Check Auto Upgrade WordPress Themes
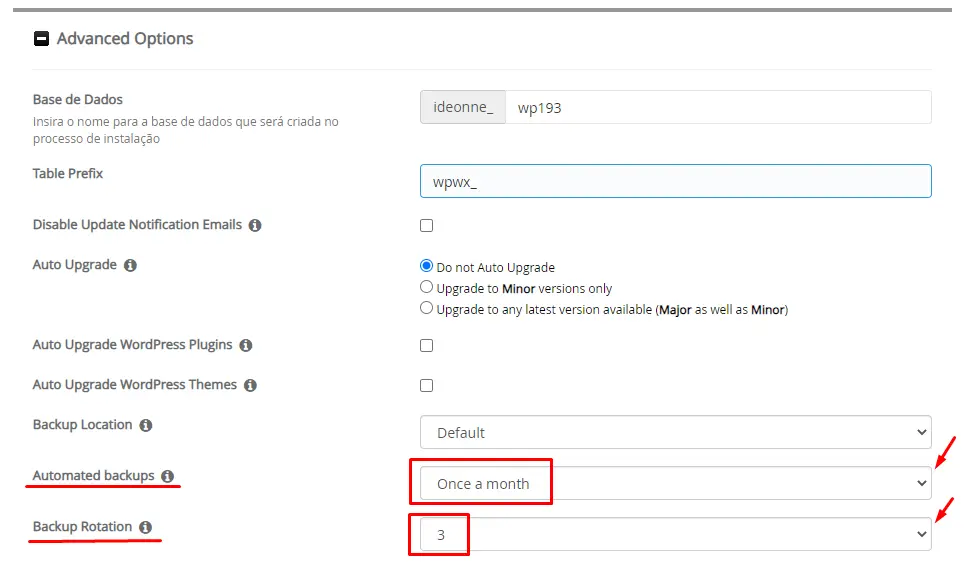This screenshot has width=975, height=588. [426, 385]
